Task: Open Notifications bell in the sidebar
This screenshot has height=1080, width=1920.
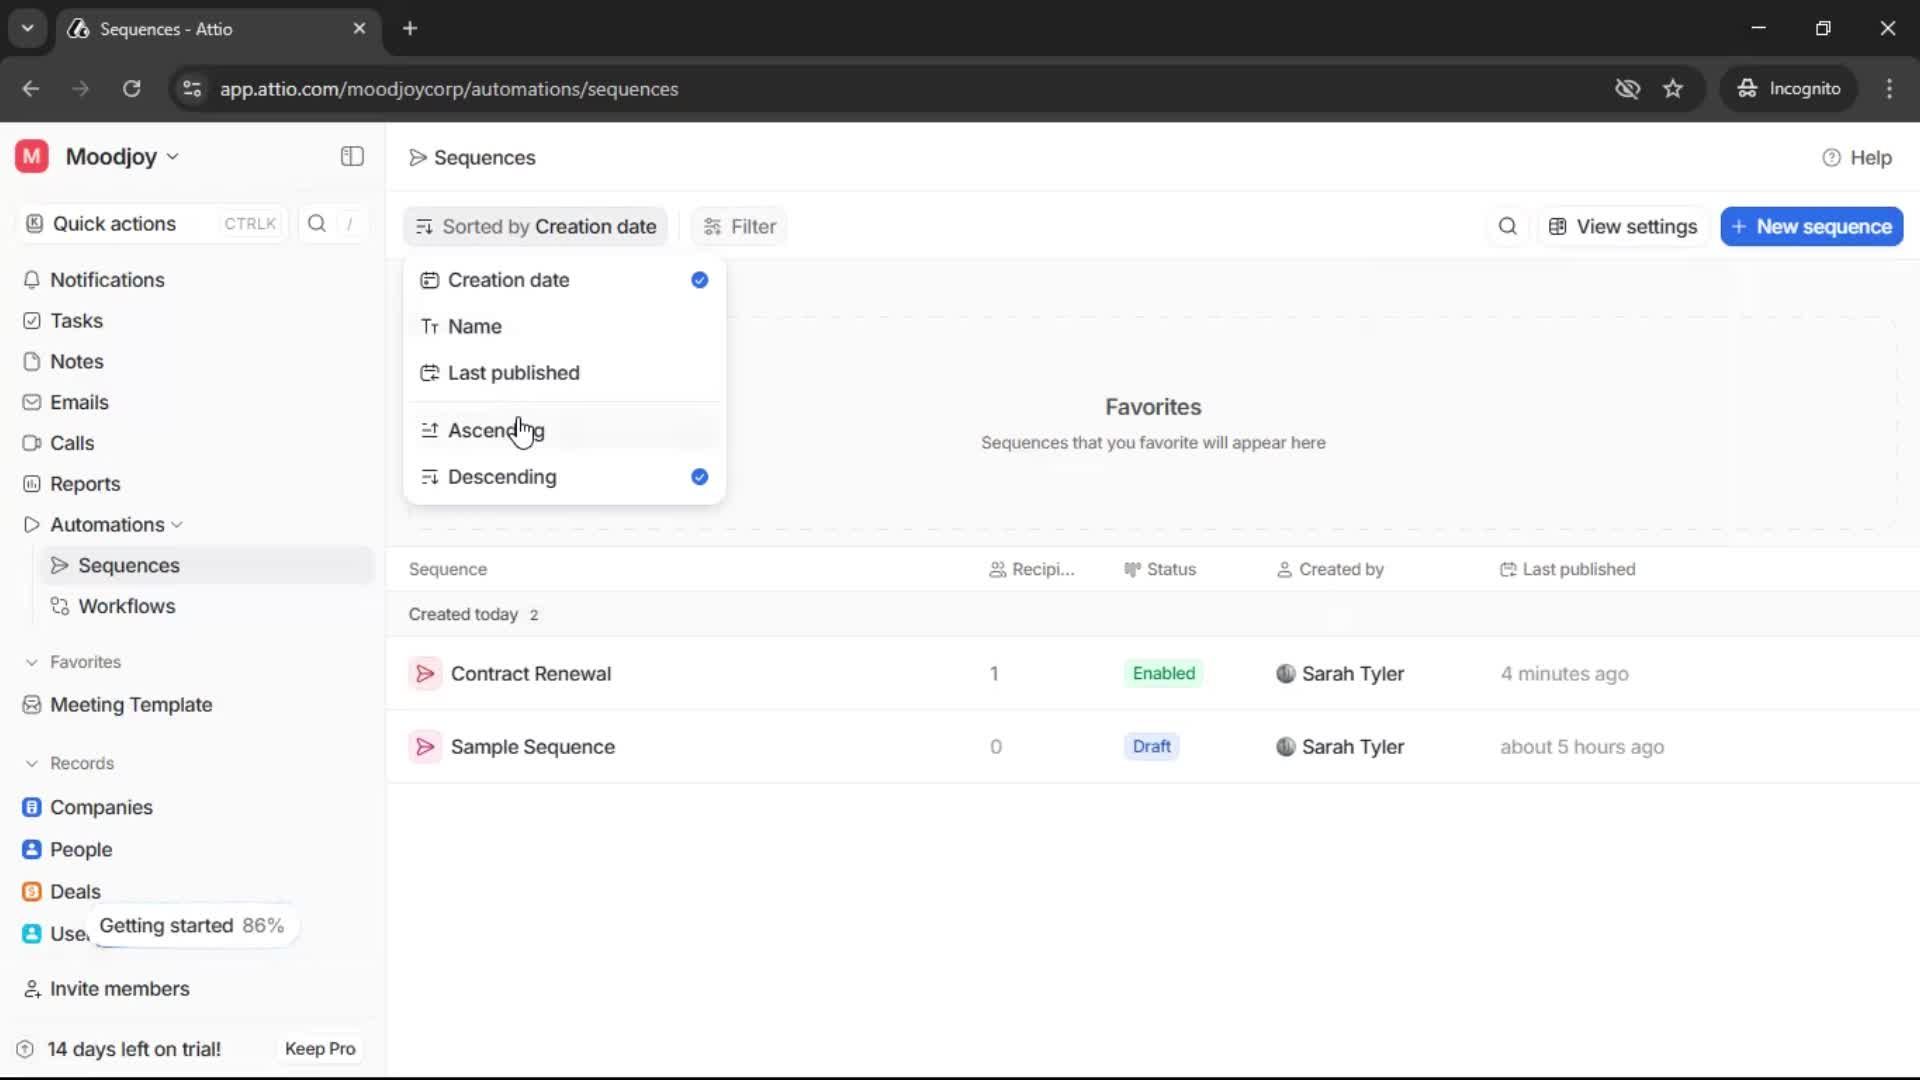Action: tap(32, 280)
